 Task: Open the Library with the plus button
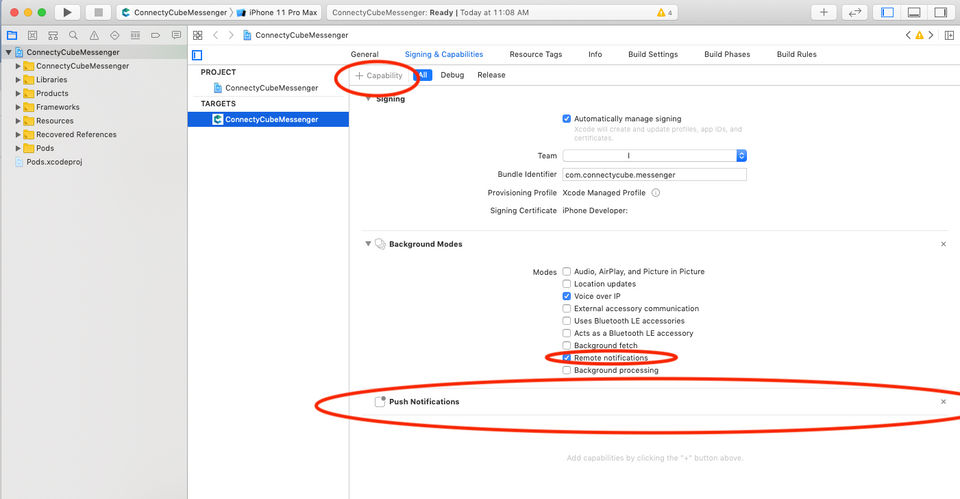tap(823, 12)
